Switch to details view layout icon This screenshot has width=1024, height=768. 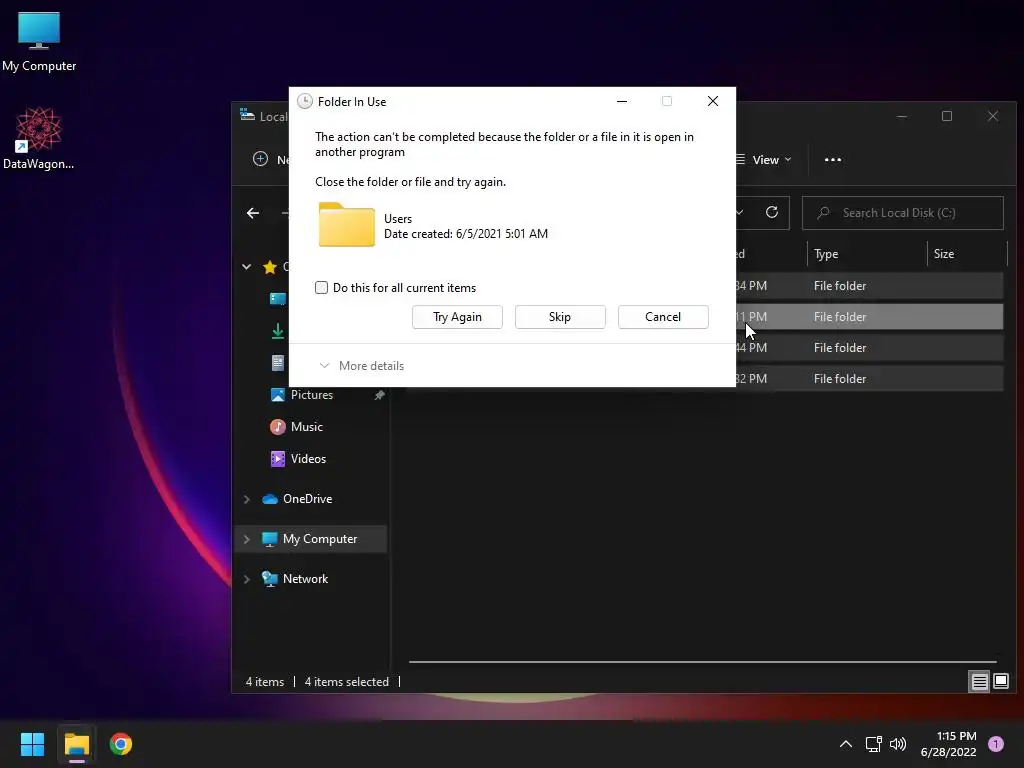coord(980,682)
